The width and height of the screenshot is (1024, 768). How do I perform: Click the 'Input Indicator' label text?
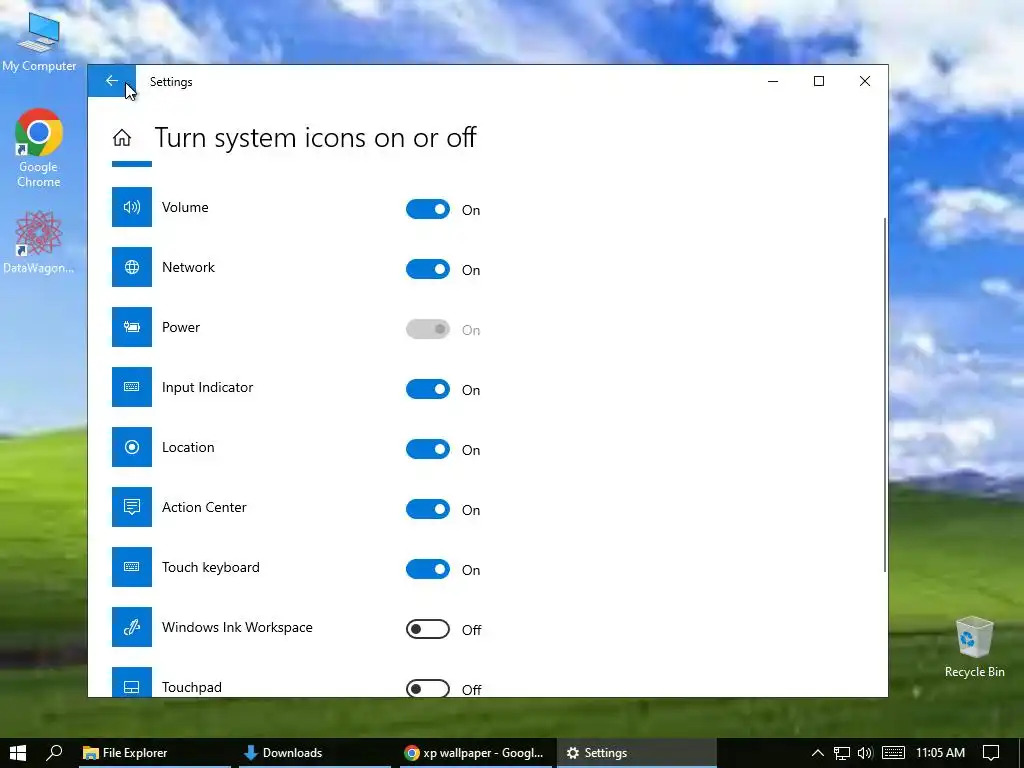[207, 387]
